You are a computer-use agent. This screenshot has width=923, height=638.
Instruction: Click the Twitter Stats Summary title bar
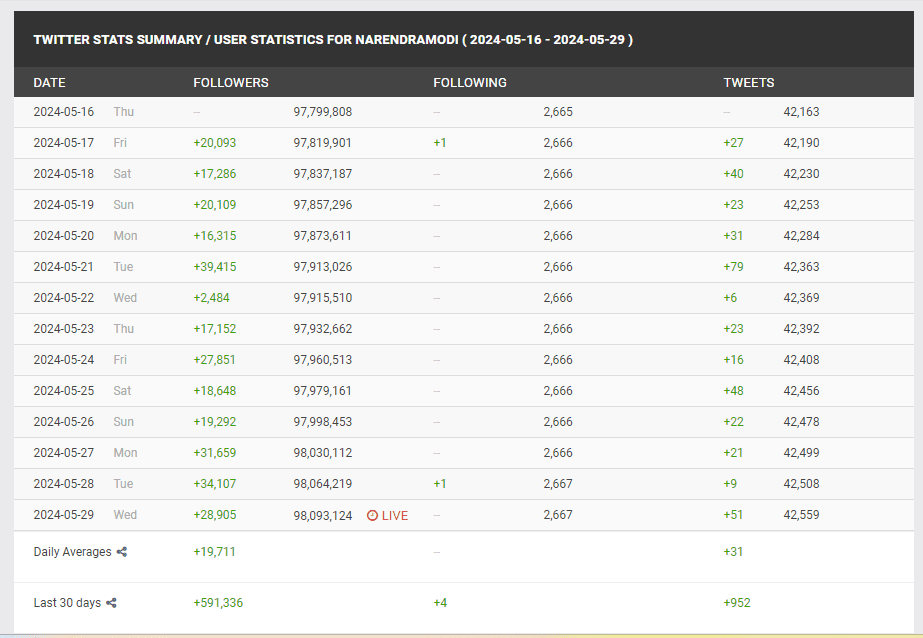333,40
